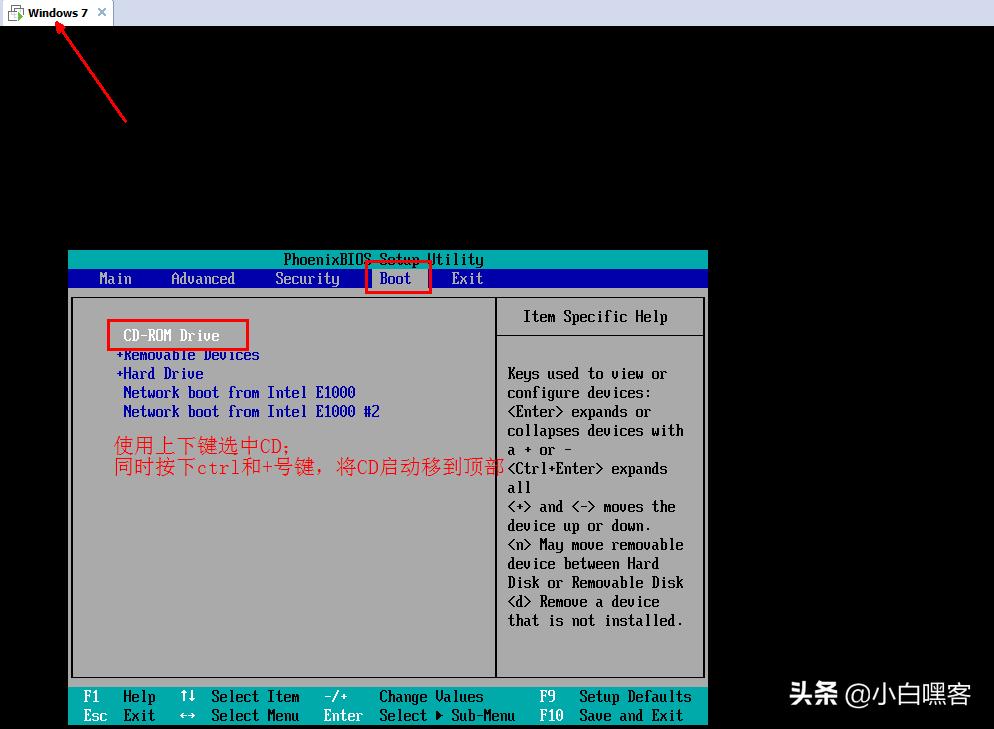
Task: Switch to the Main BIOS tab
Action: coord(115,278)
